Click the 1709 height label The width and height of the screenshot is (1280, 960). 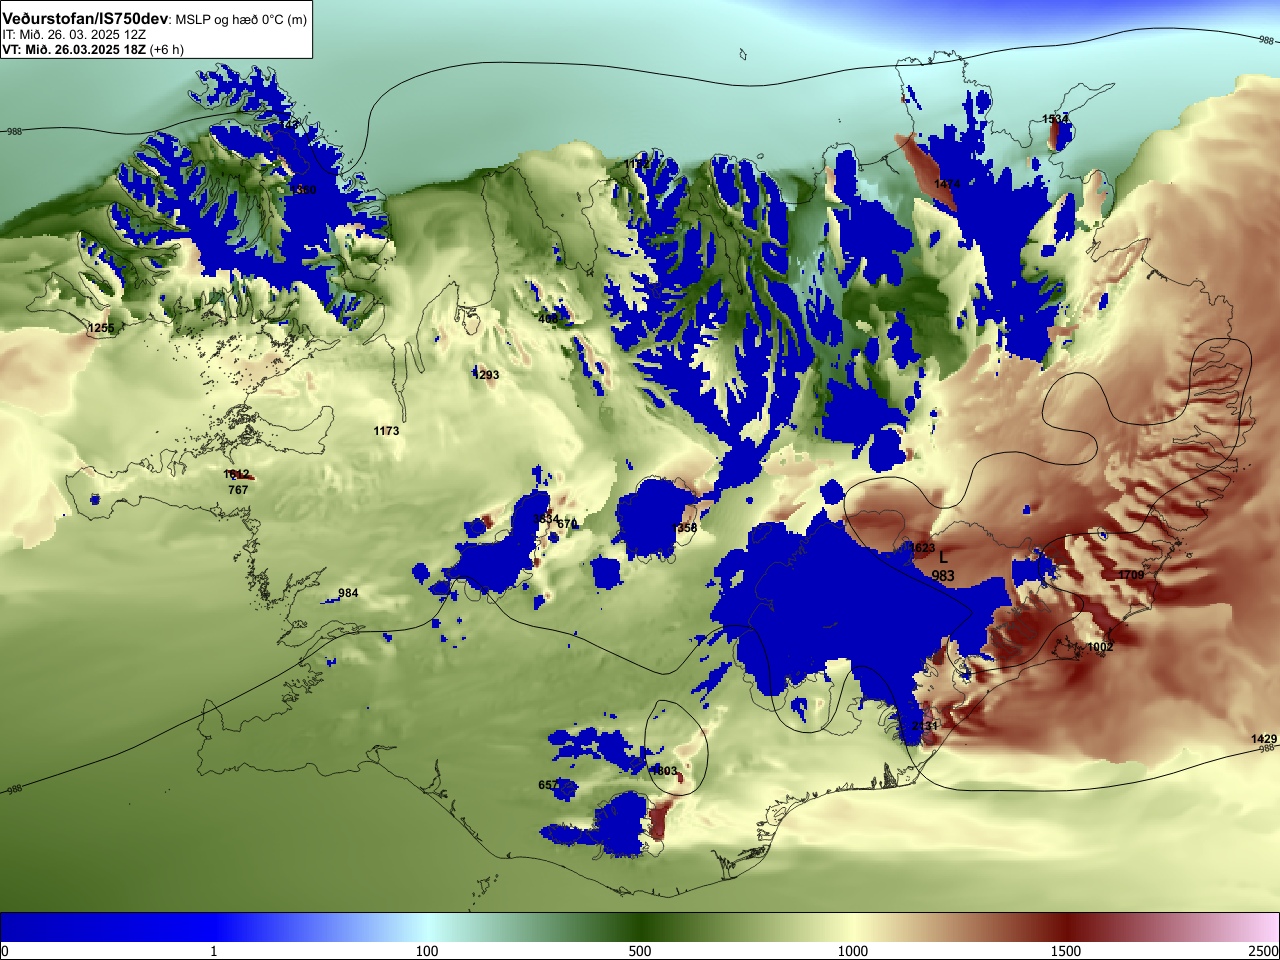[x=1131, y=575]
